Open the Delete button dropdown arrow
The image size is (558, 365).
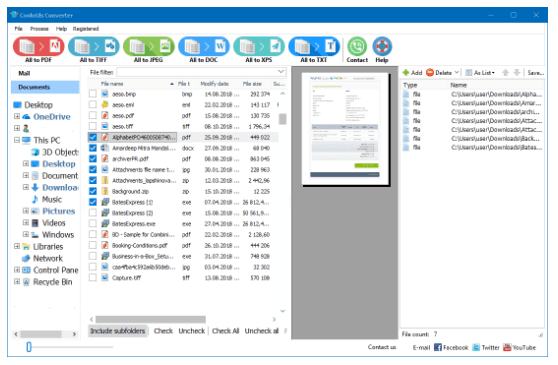tap(457, 73)
